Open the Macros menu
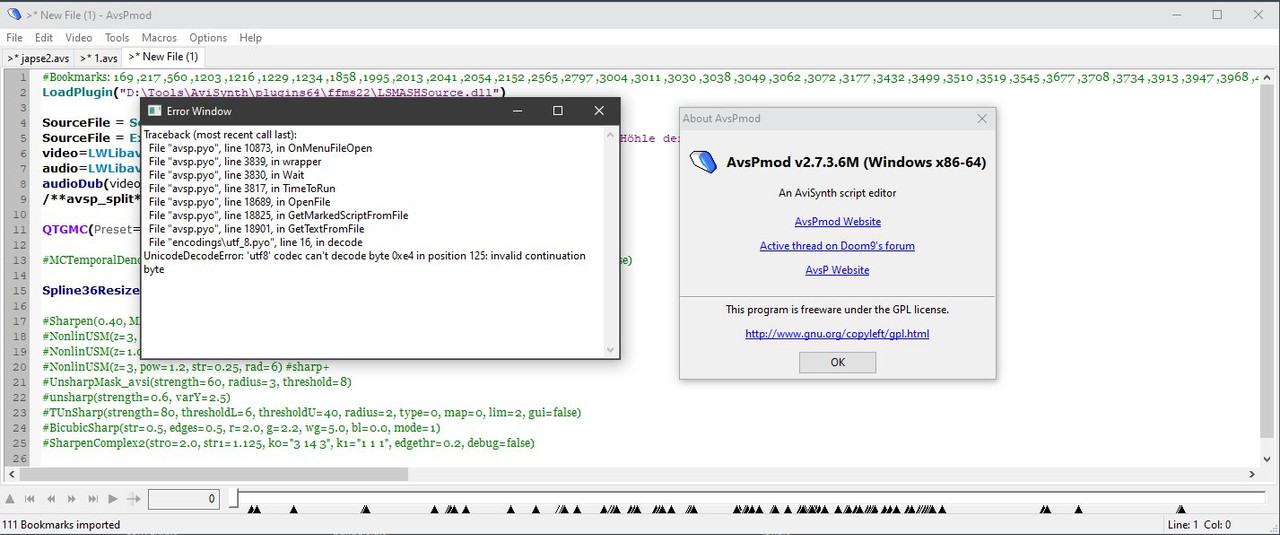The height and width of the screenshot is (535, 1280). [159, 38]
